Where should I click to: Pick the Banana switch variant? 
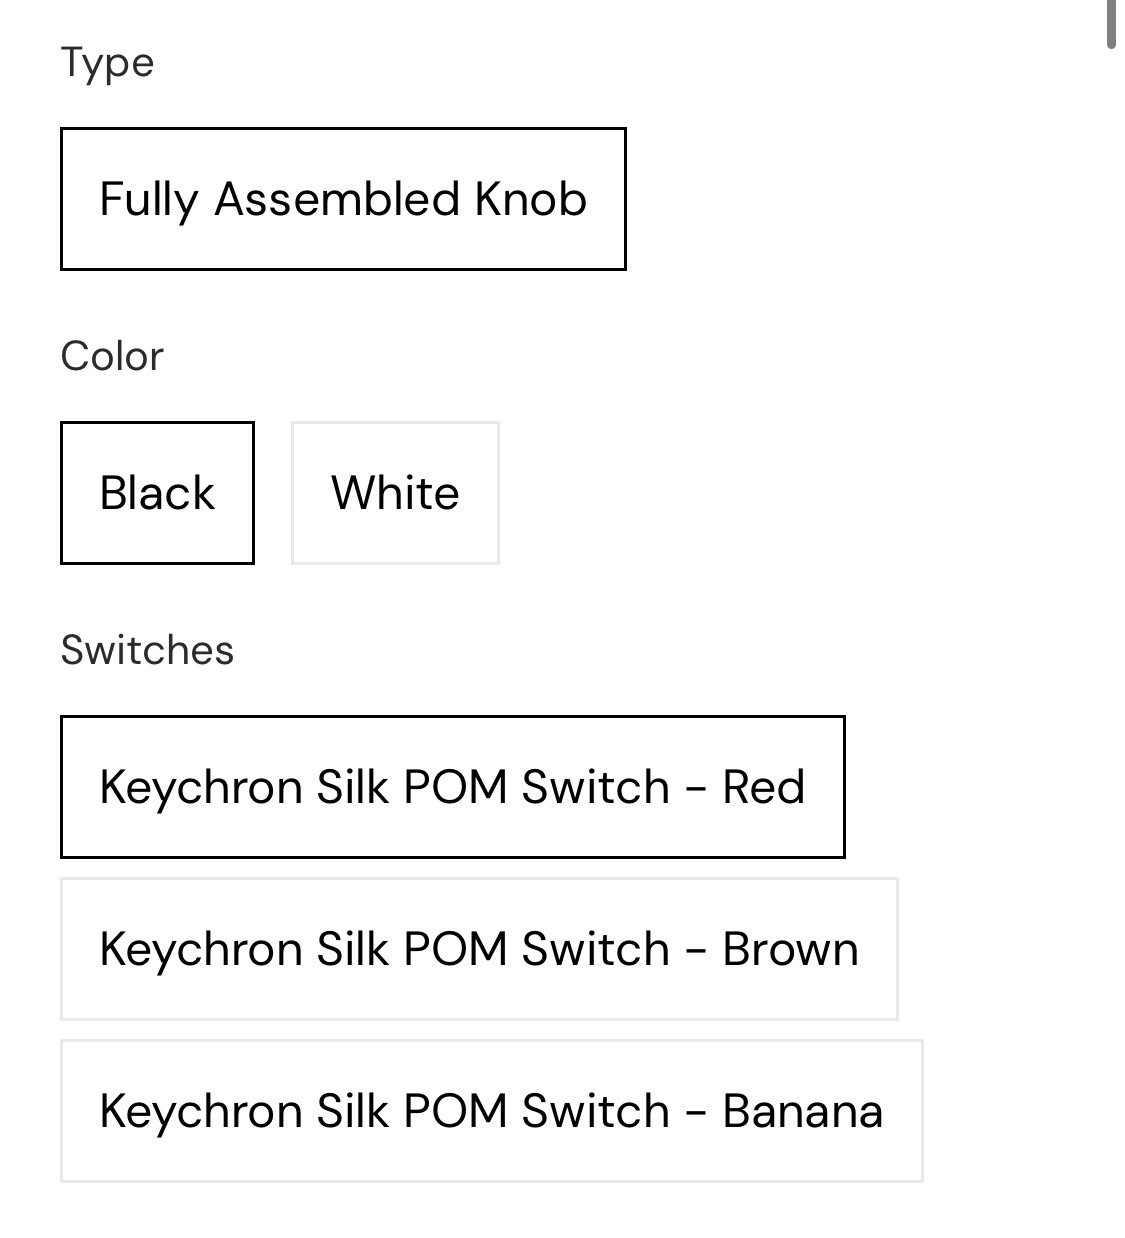[491, 1111]
